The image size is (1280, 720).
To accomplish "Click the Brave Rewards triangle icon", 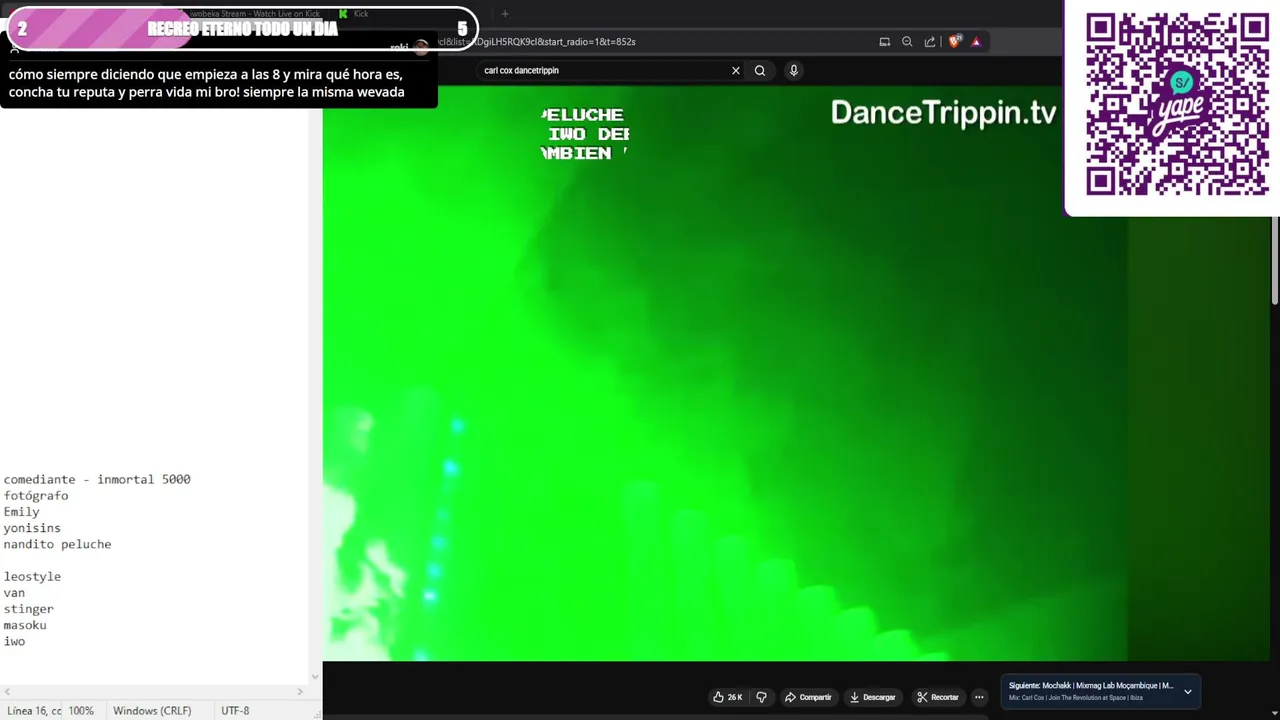I will pos(976,42).
